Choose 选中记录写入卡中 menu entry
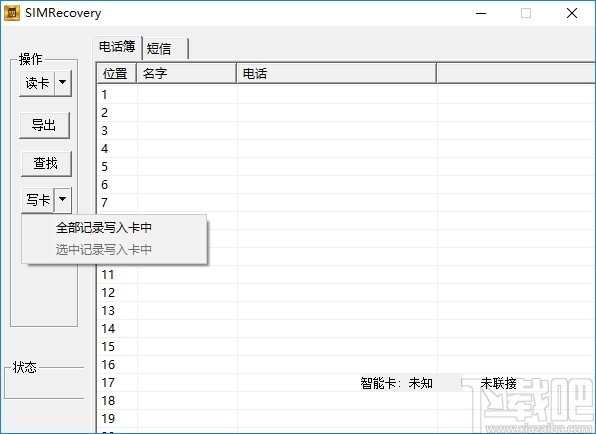The height and width of the screenshot is (434, 596). click(114, 250)
